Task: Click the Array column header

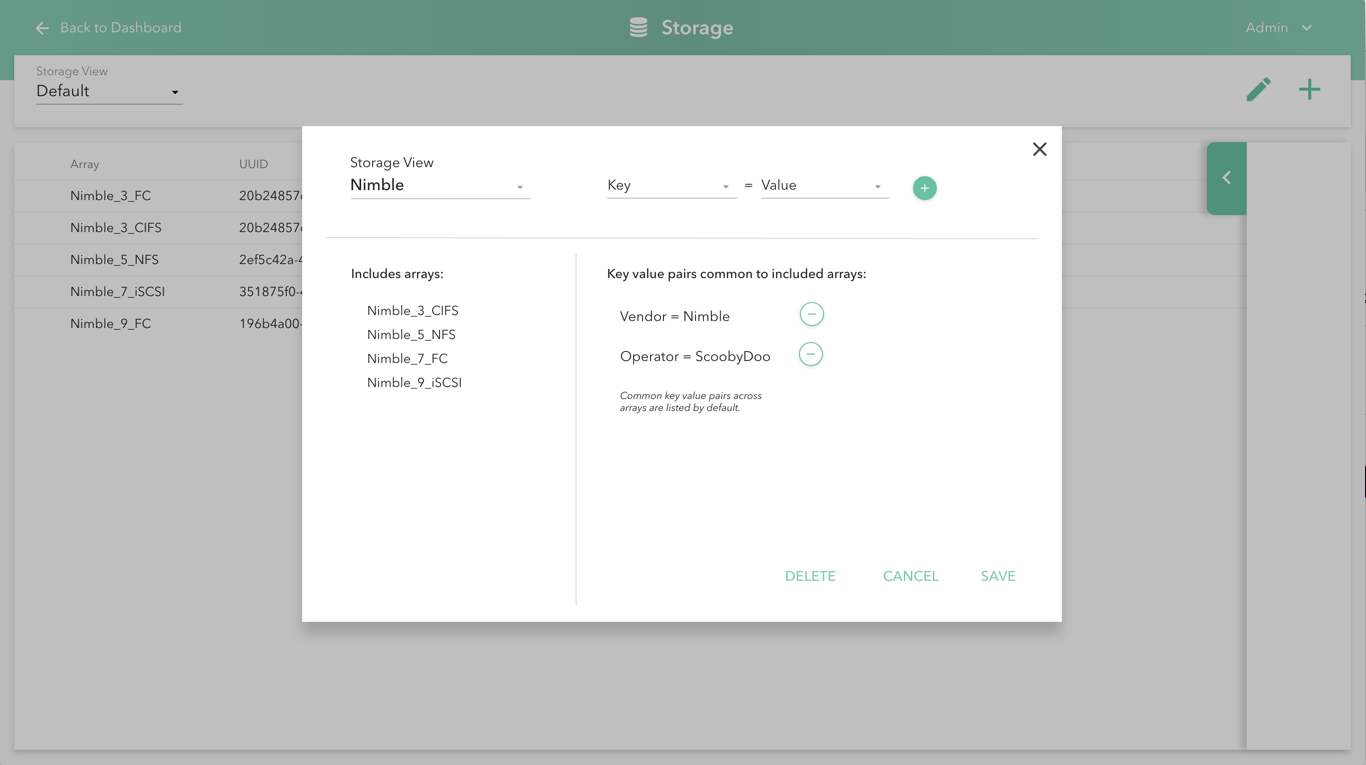Action: click(85, 164)
